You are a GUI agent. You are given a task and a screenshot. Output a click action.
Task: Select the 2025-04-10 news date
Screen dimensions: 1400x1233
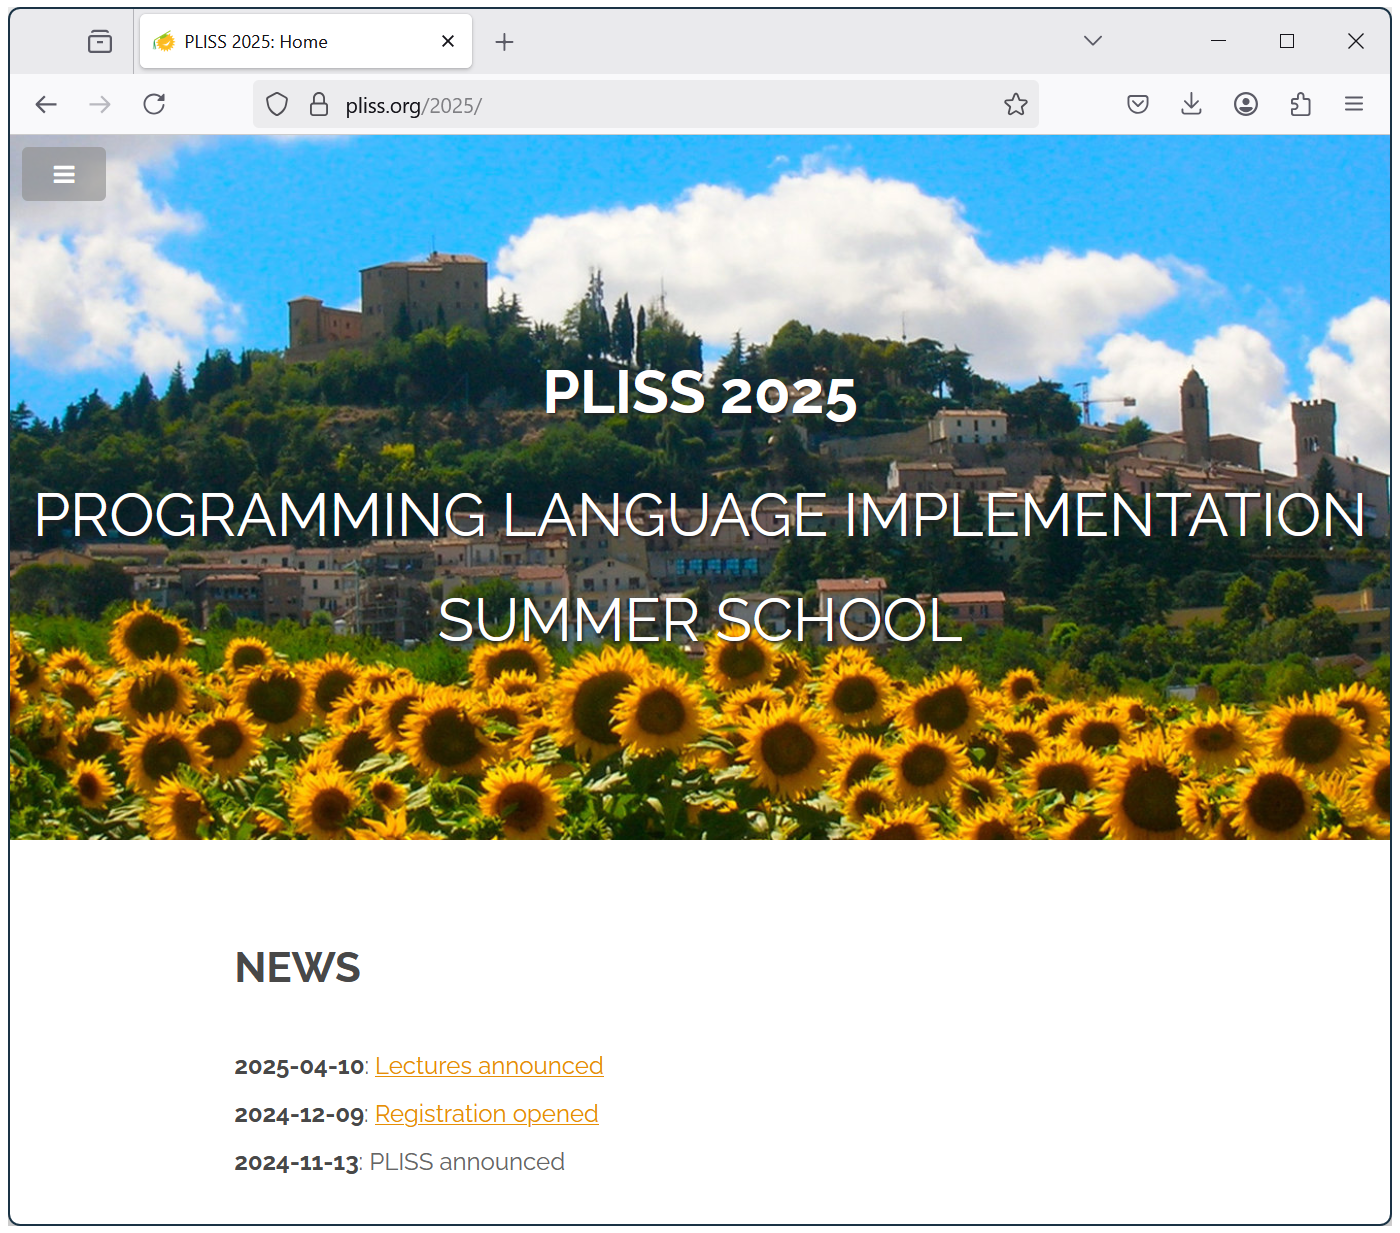pos(299,1067)
